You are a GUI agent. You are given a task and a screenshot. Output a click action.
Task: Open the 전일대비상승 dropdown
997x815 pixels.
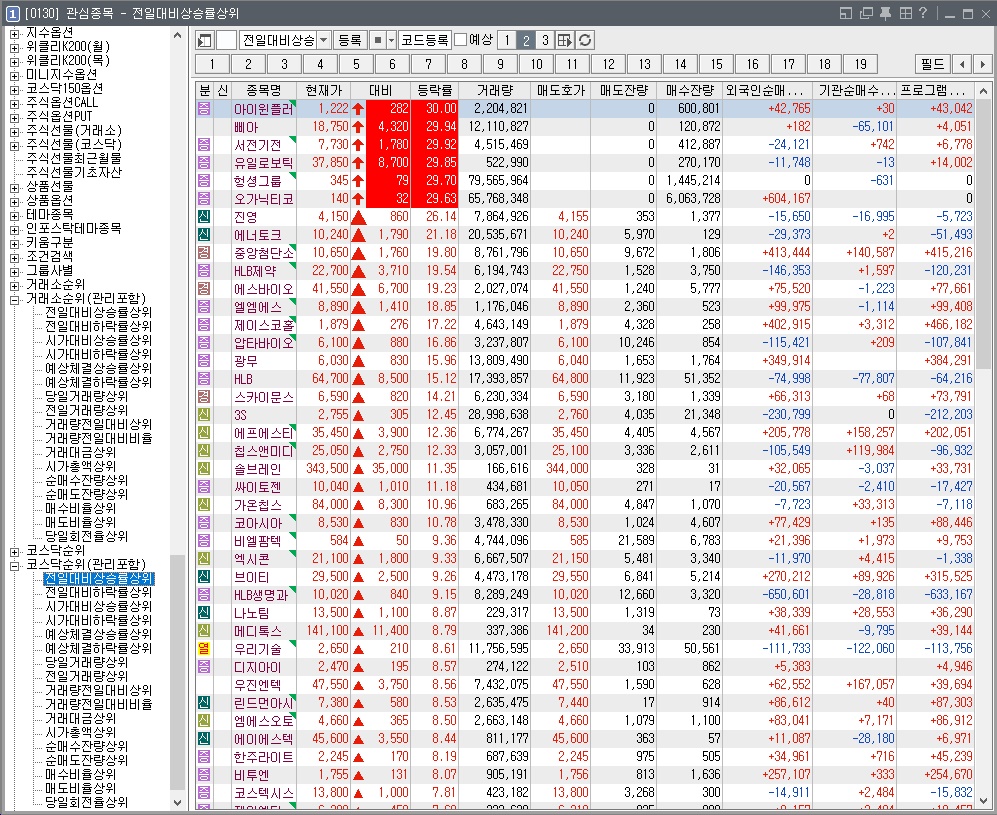(324, 41)
